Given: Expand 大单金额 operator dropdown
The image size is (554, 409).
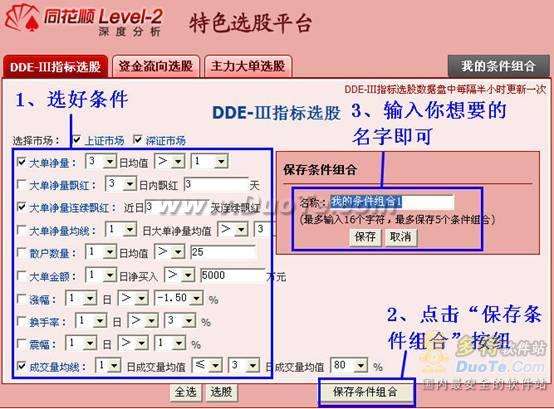Looking at the screenshot, I should 180,275.
